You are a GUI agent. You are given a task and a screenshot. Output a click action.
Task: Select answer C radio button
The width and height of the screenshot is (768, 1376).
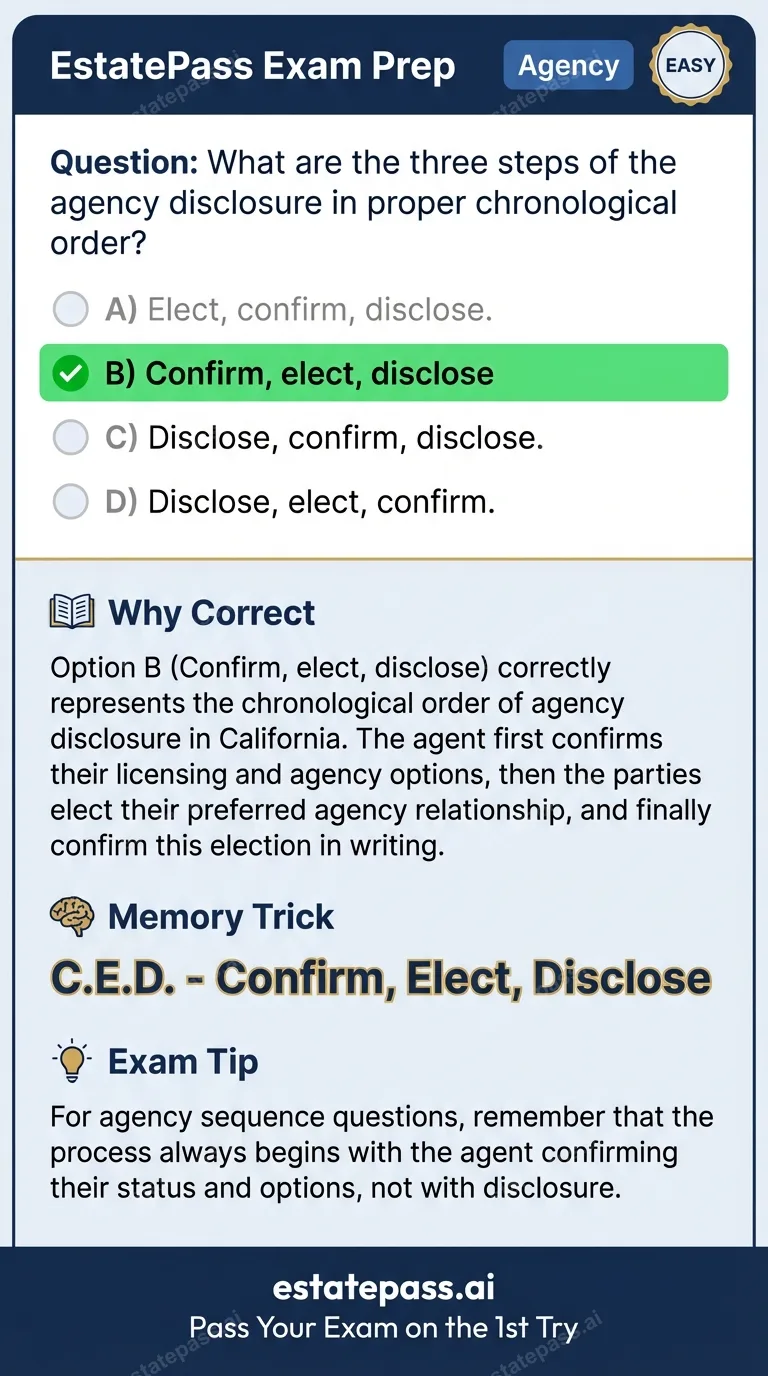point(71,437)
